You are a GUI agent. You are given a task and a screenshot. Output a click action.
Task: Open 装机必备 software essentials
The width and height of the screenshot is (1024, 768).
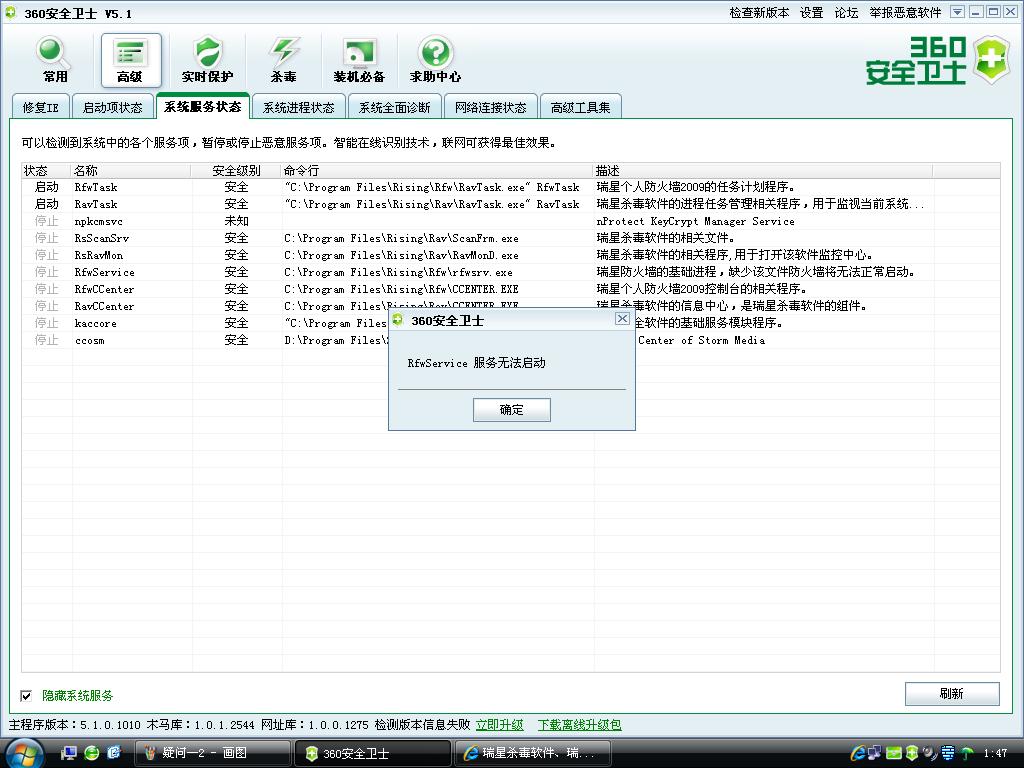[359, 60]
